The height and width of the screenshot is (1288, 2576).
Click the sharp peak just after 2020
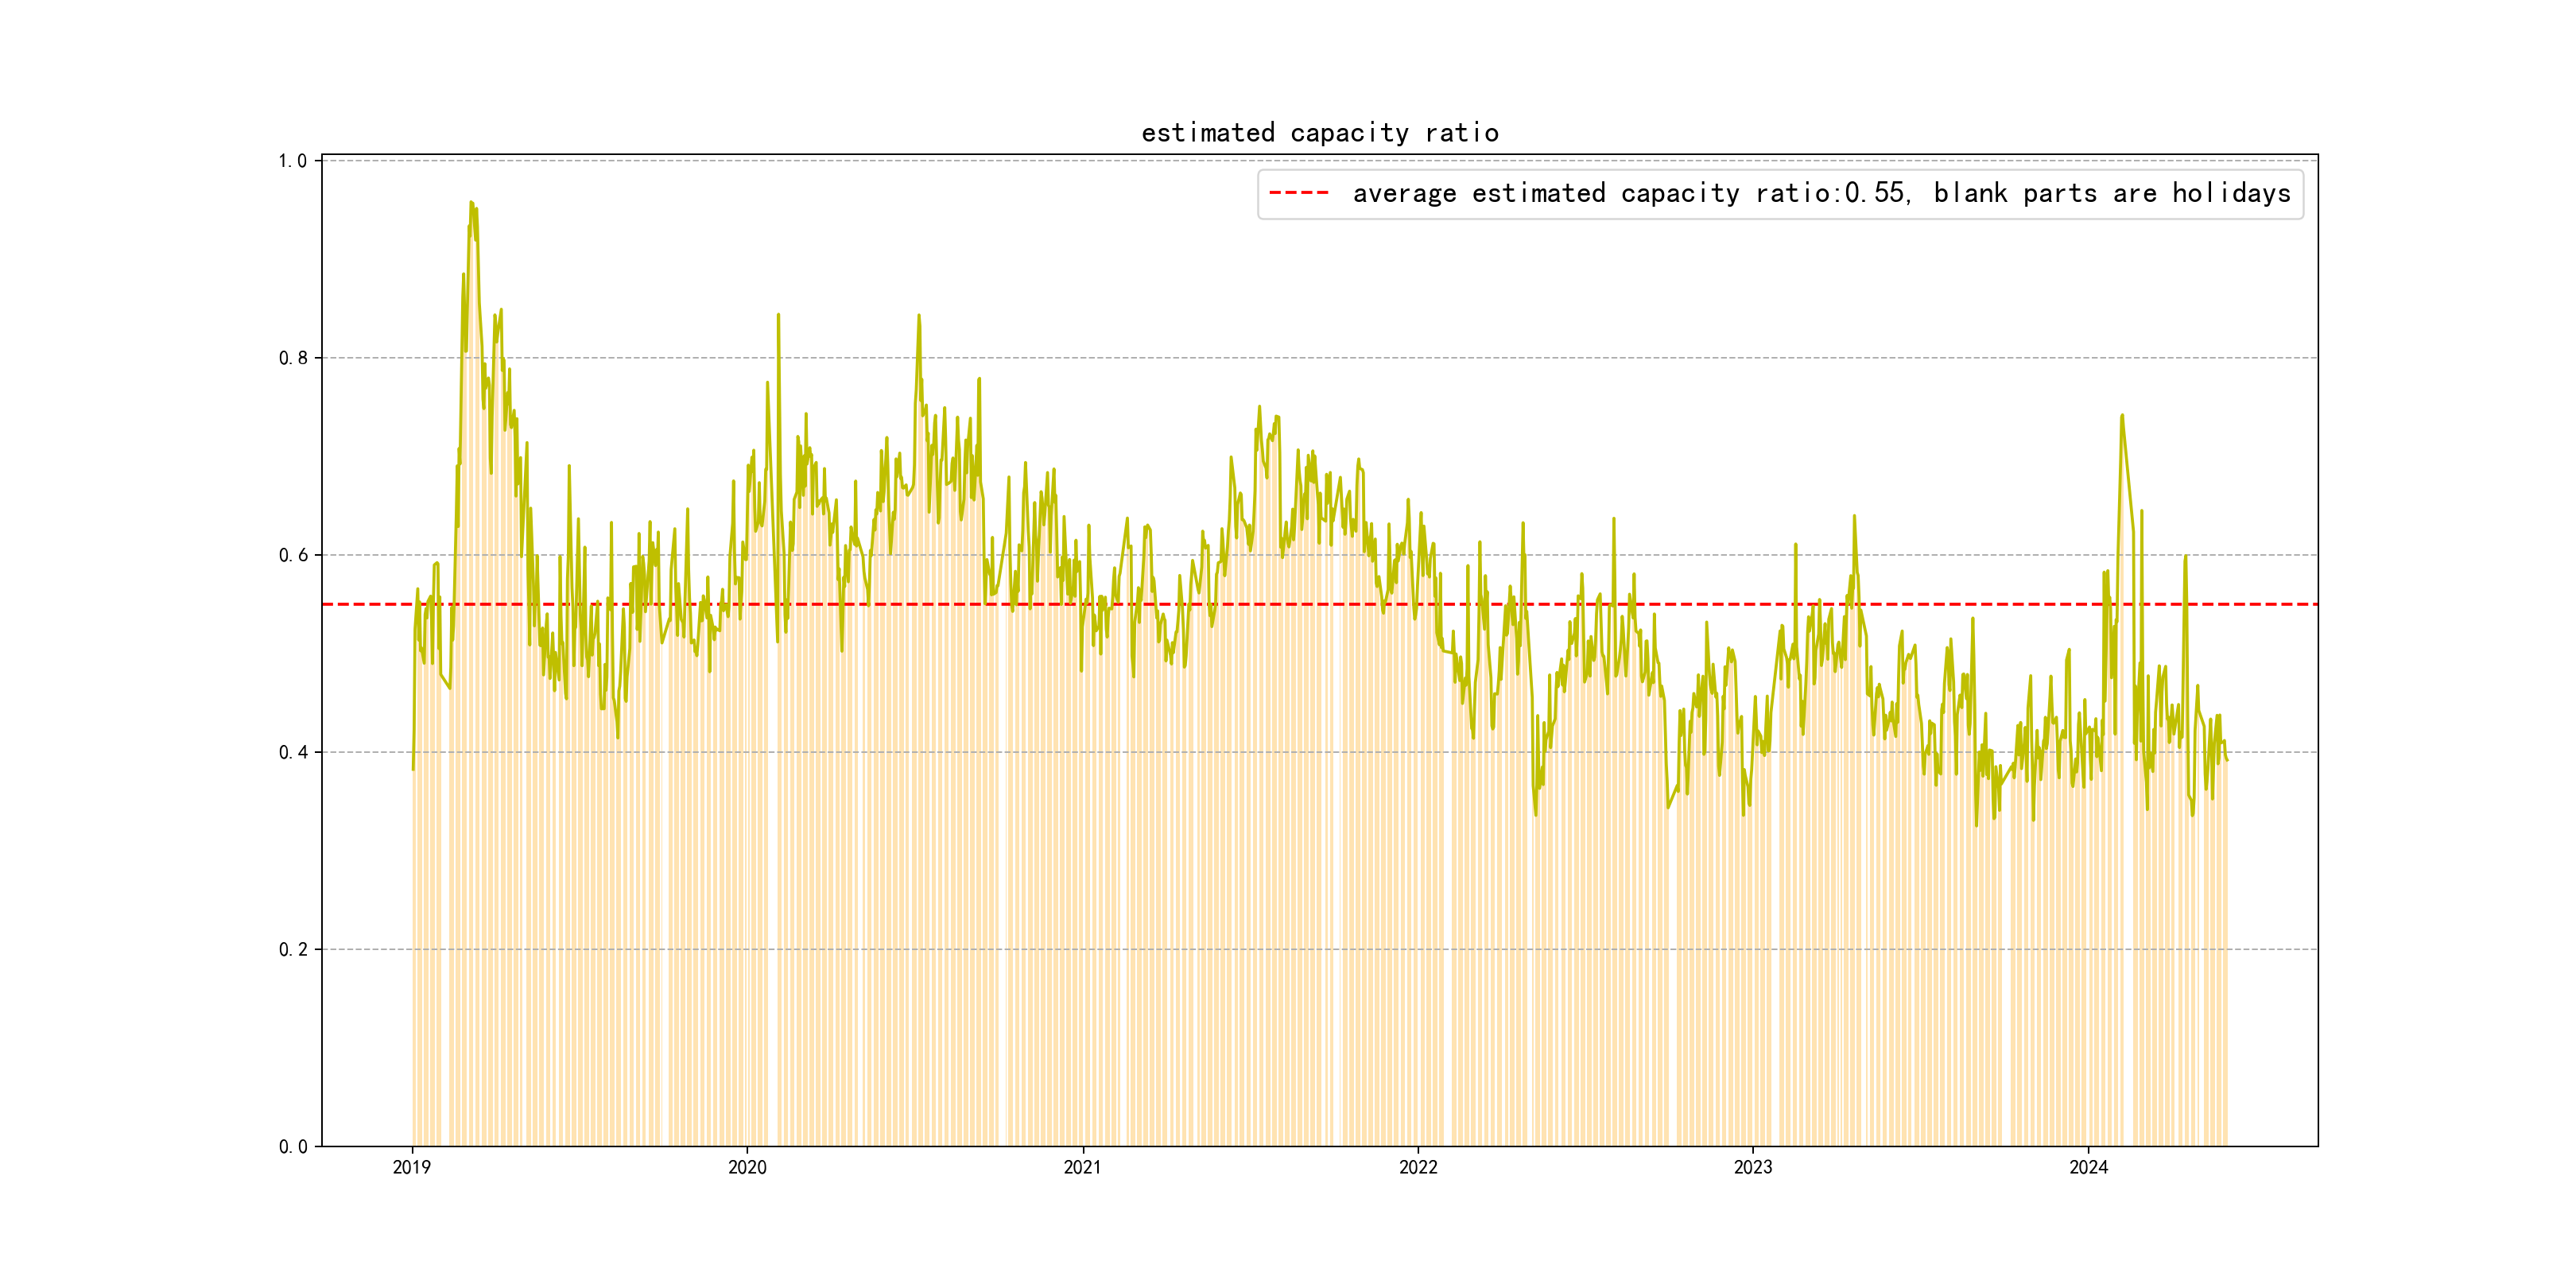pyautogui.click(x=778, y=316)
